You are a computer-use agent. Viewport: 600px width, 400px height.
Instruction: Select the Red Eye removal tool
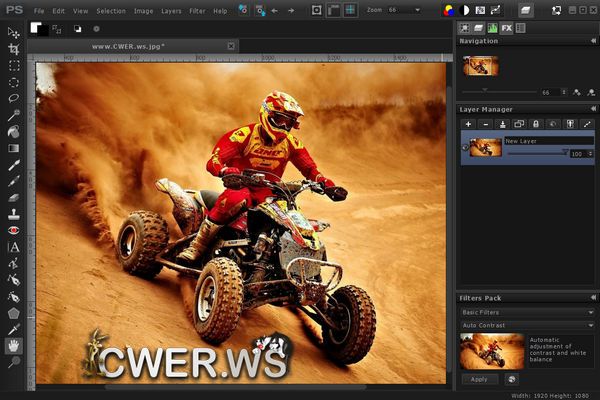(x=14, y=230)
